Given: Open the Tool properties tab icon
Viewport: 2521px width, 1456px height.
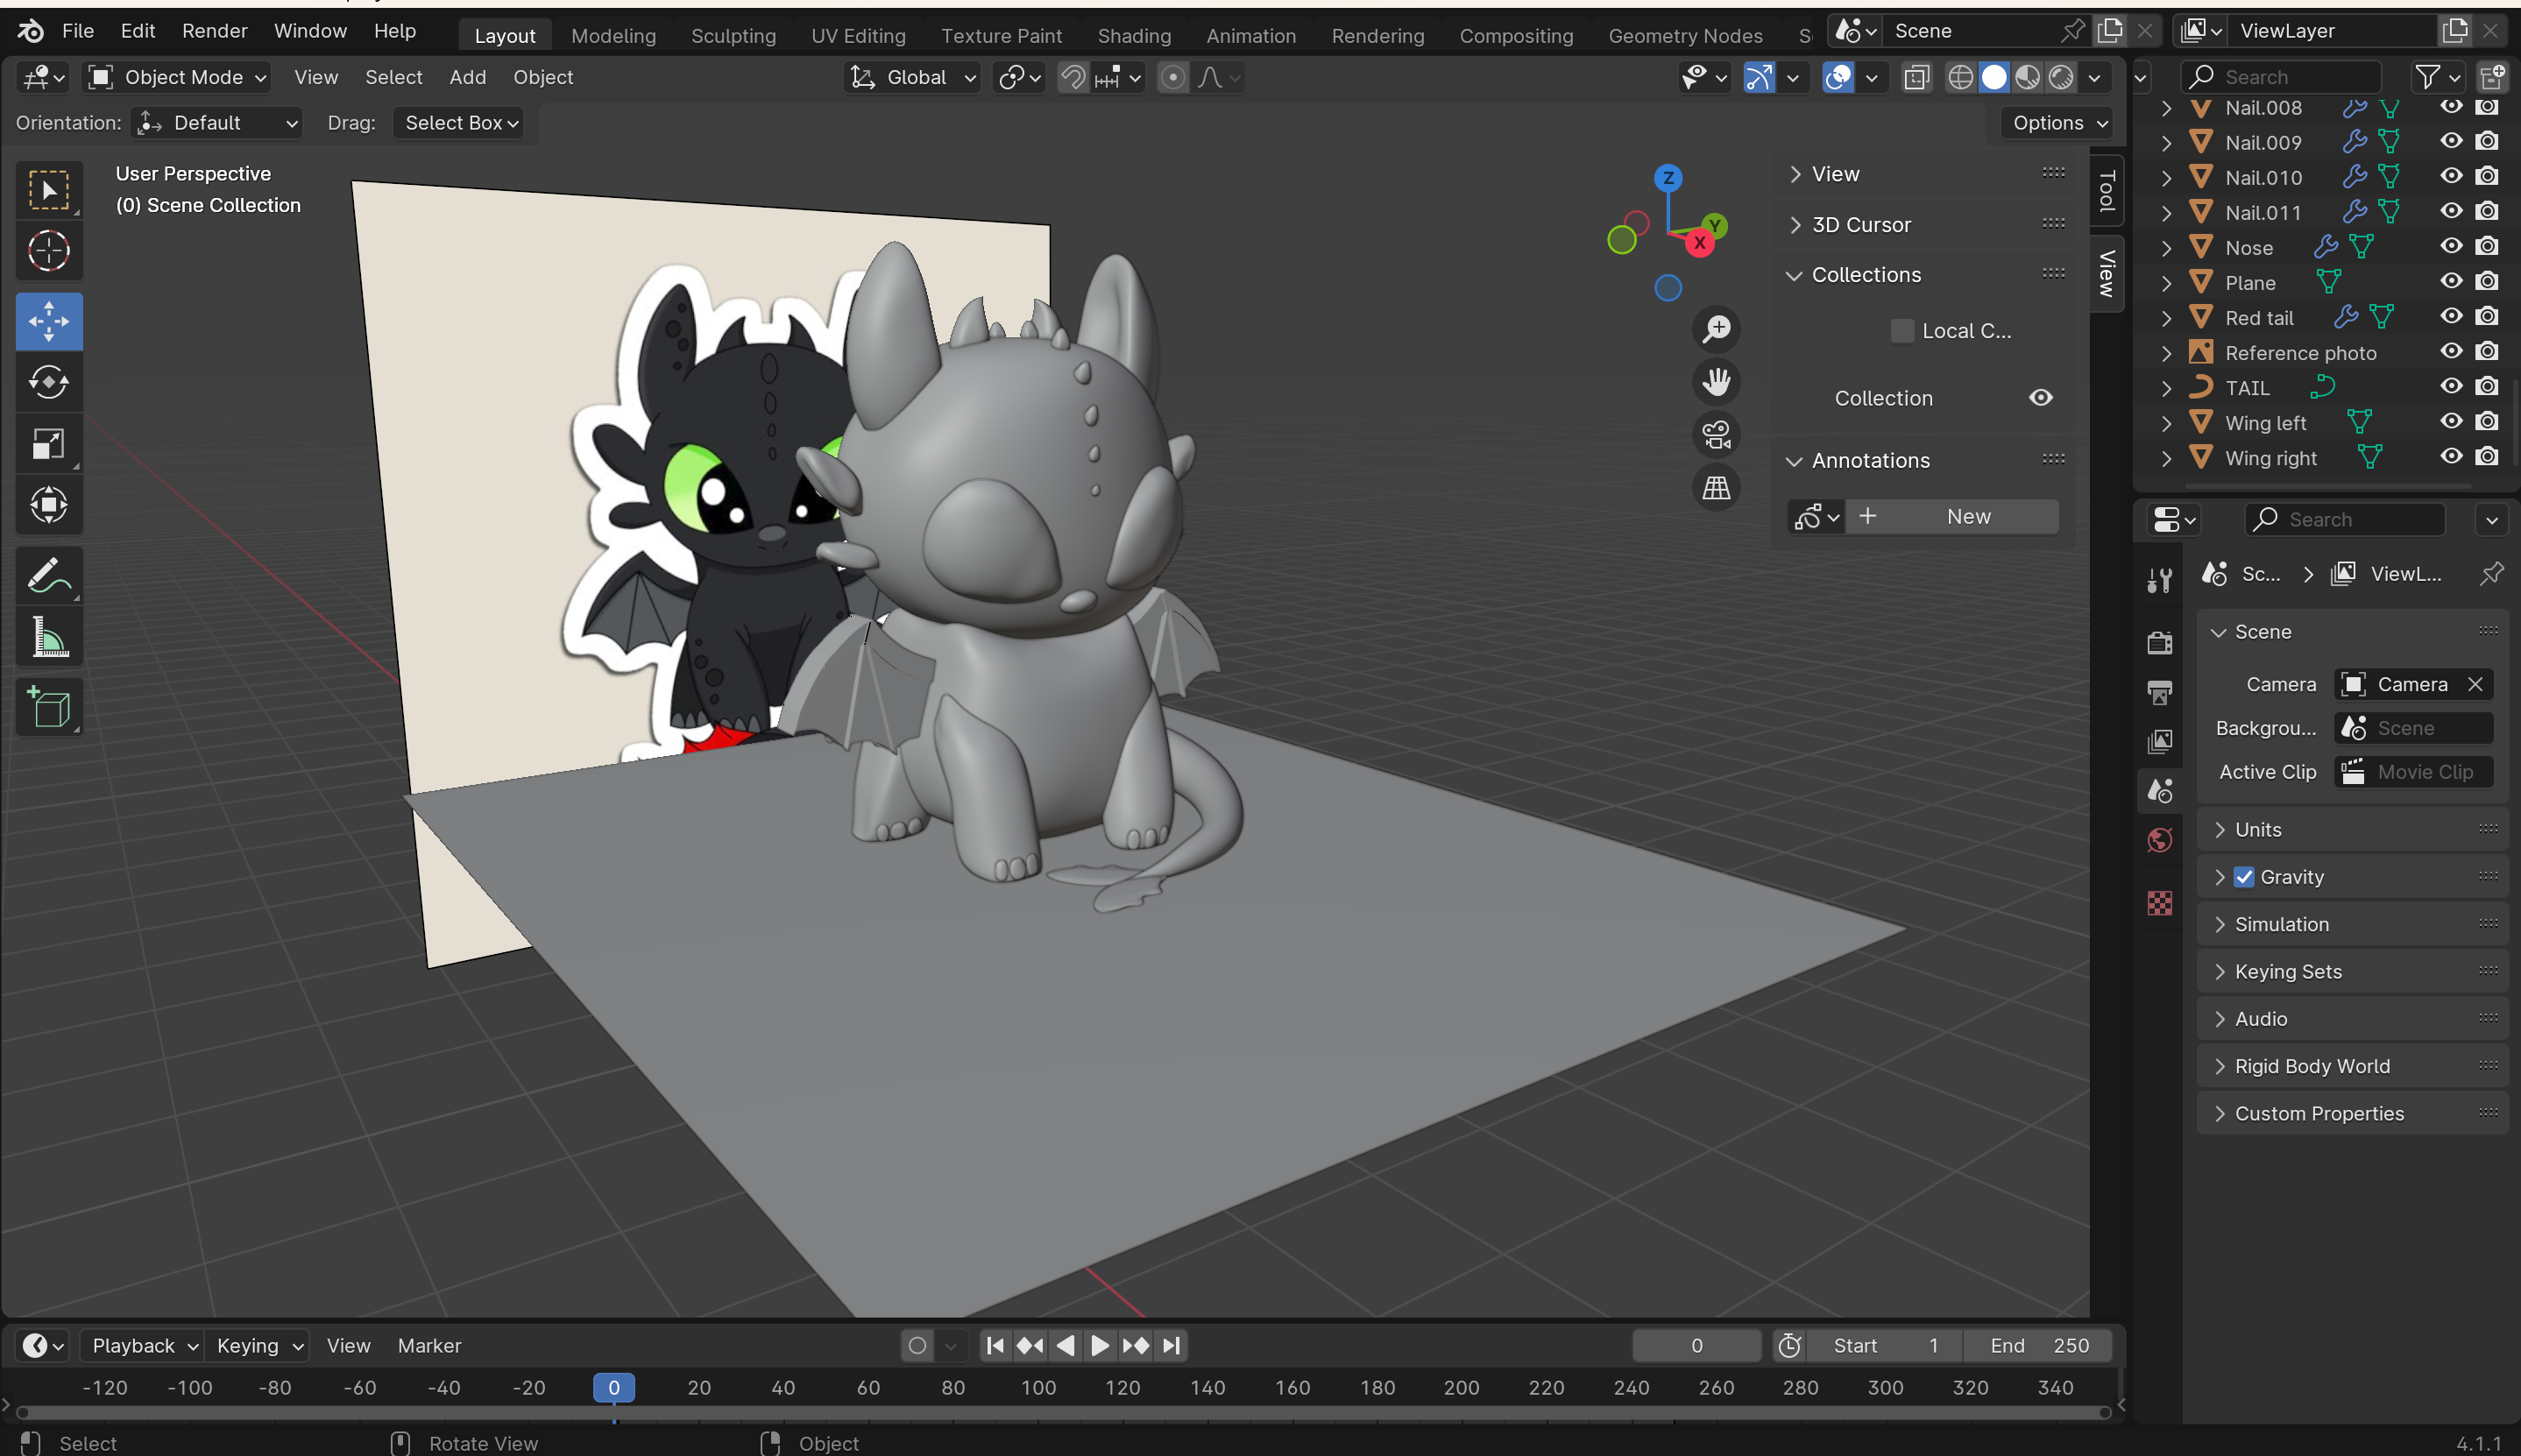Looking at the screenshot, I should pos(2160,580).
